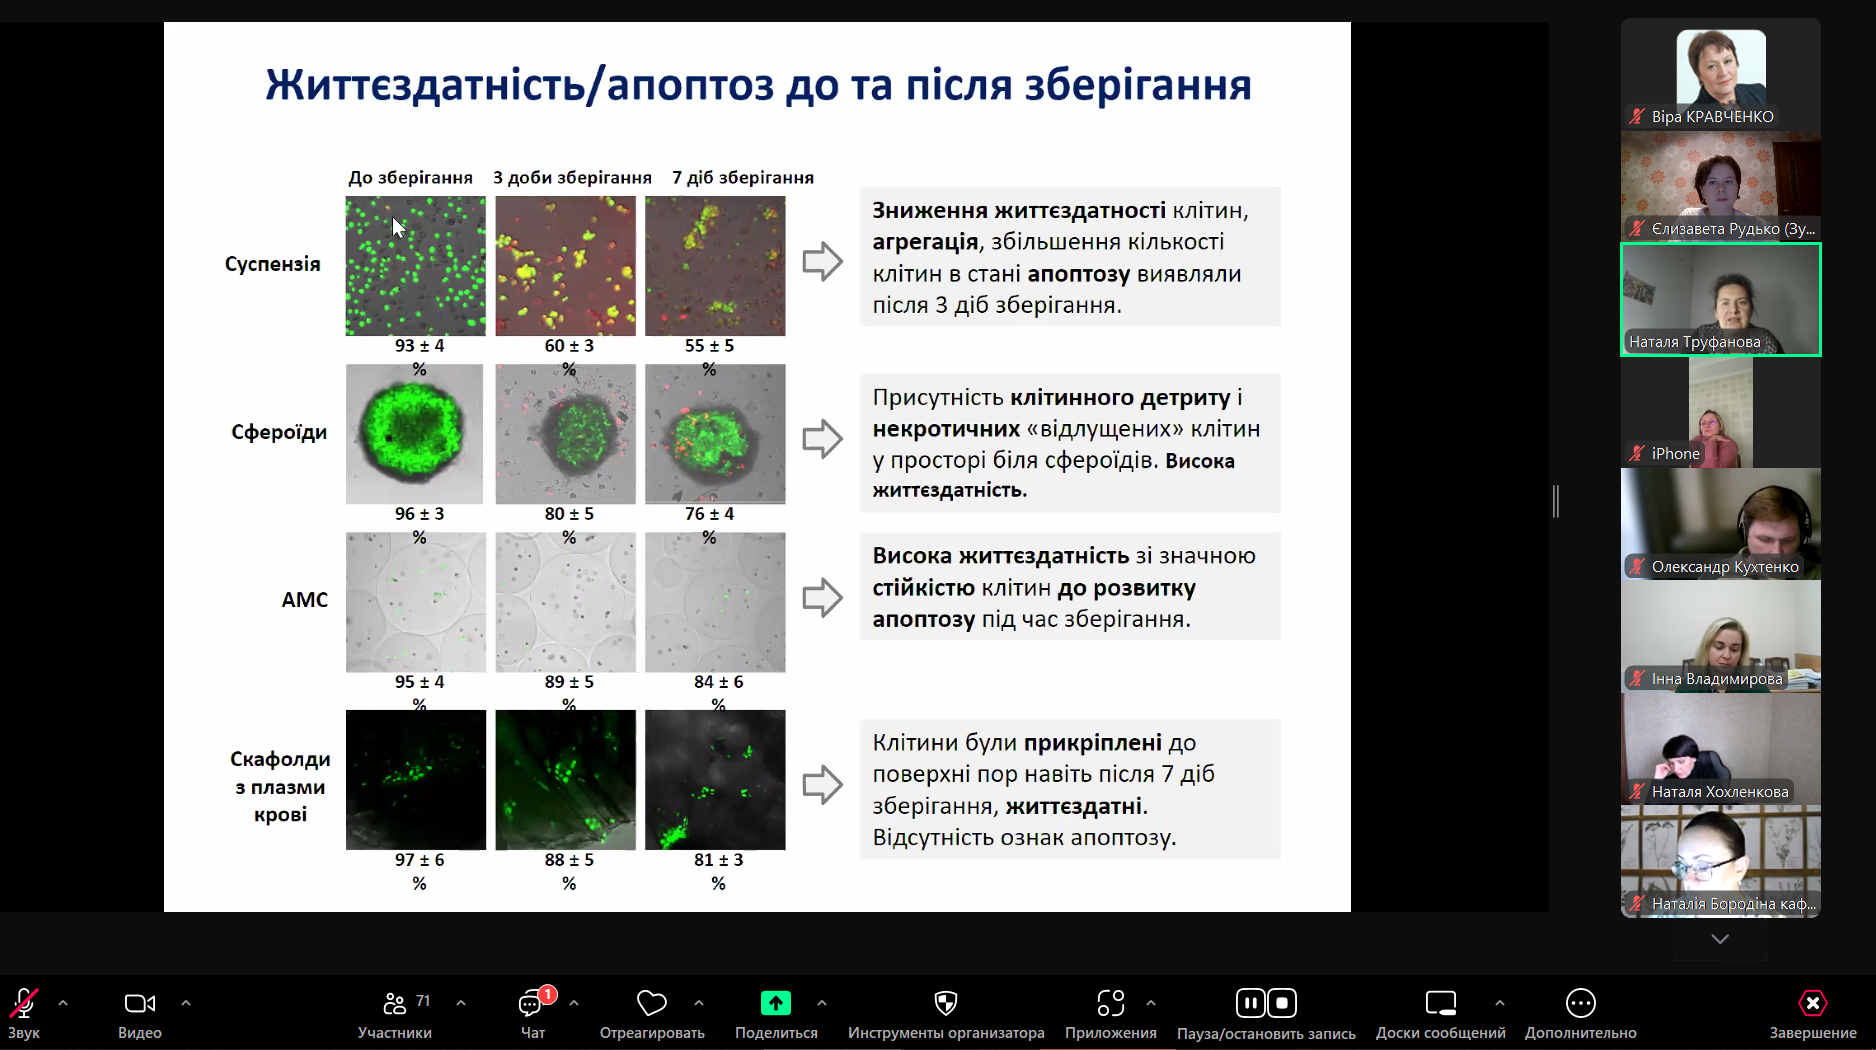1876x1050 pixels.
Task: Open the Приложения apps icon
Action: (x=1110, y=1003)
